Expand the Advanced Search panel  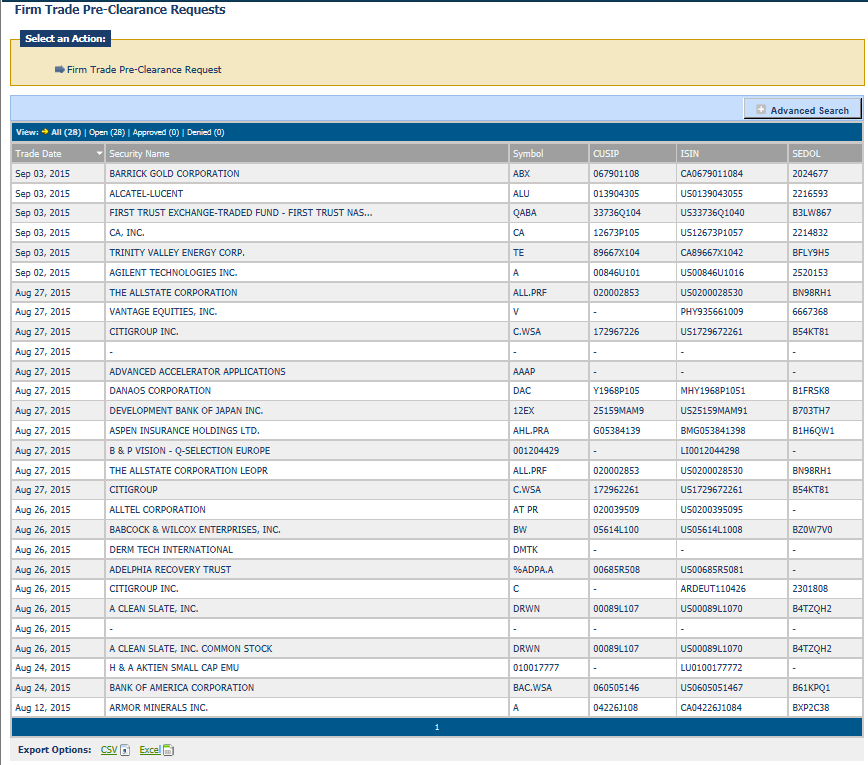click(802, 110)
